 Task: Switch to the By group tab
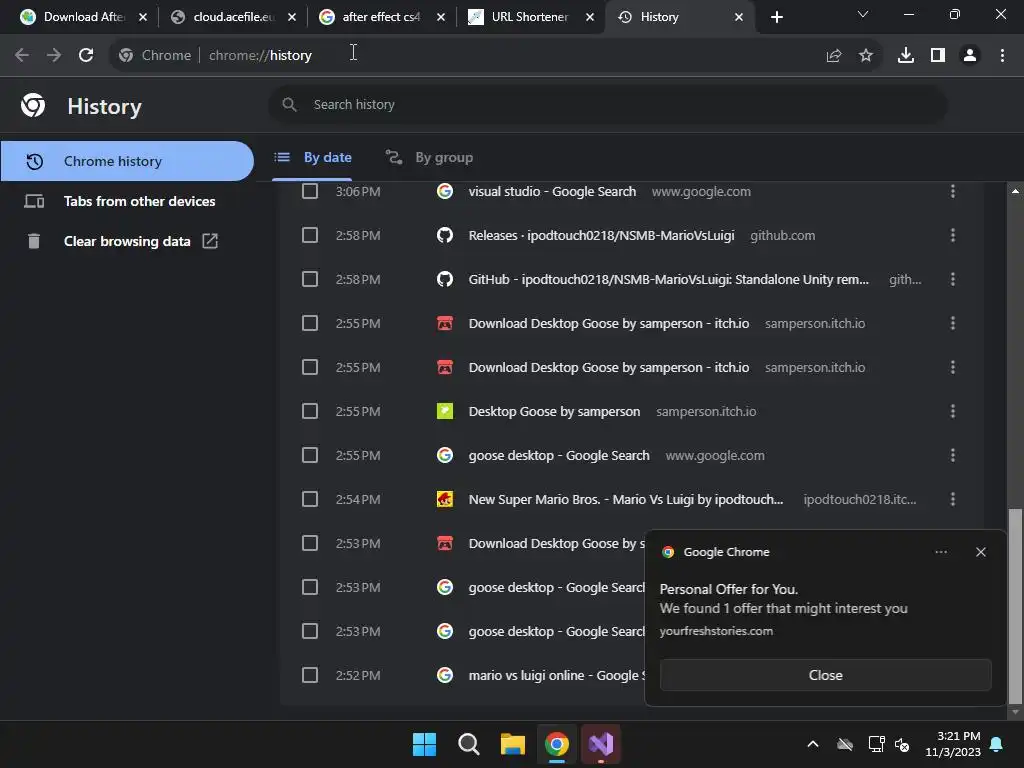coord(429,157)
